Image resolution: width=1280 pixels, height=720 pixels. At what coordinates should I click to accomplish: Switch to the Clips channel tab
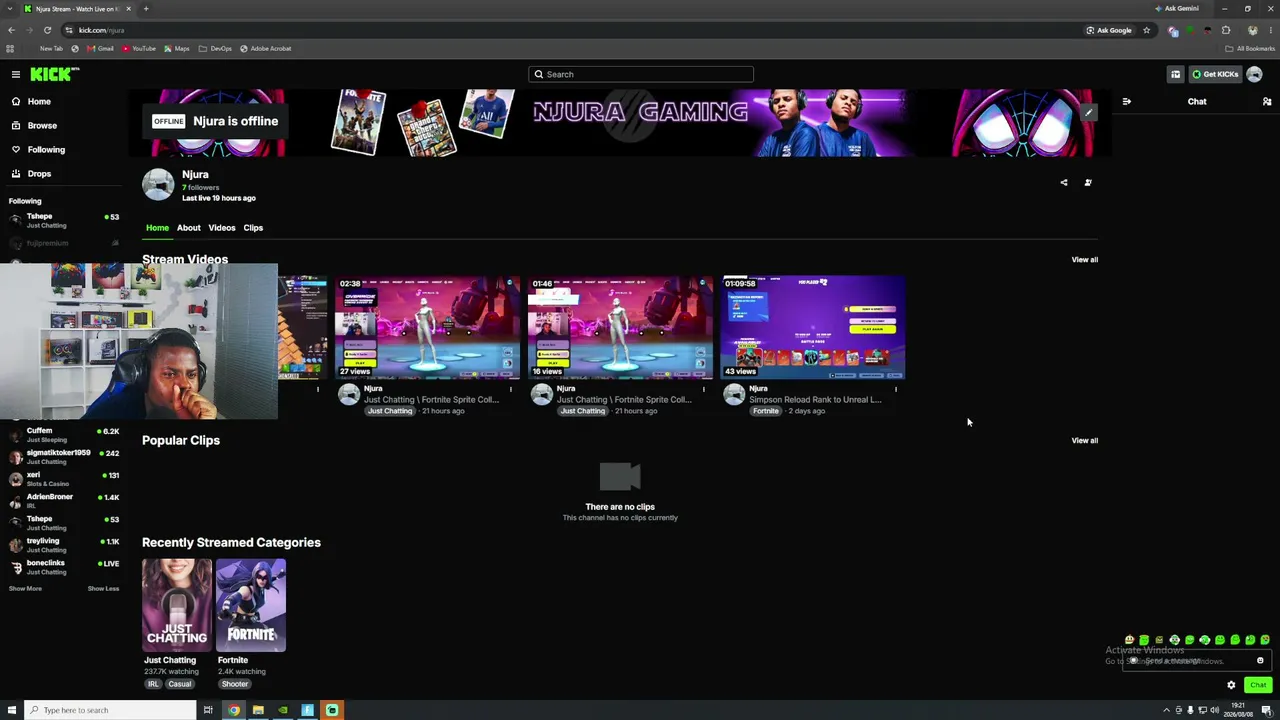[x=253, y=228]
